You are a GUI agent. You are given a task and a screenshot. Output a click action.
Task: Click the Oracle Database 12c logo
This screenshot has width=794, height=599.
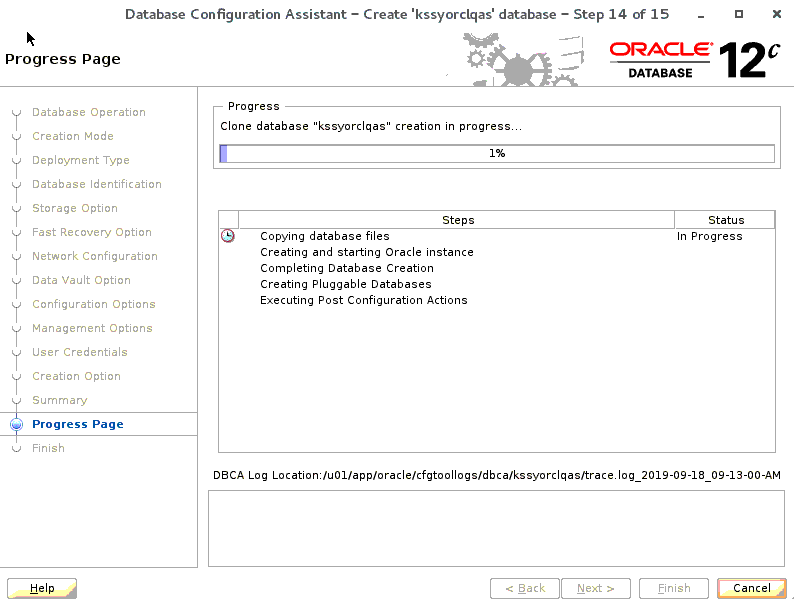tap(694, 60)
